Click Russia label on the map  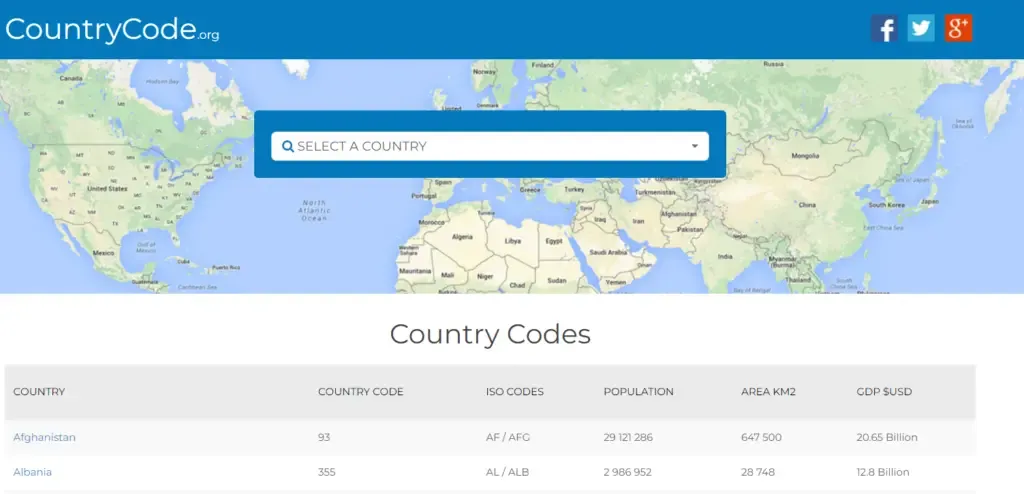[x=773, y=64]
